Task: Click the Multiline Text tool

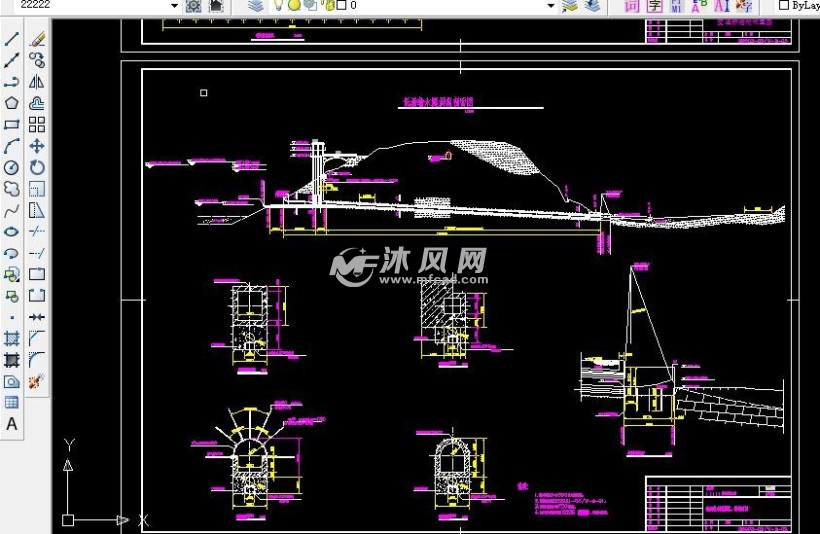Action: (x=12, y=423)
